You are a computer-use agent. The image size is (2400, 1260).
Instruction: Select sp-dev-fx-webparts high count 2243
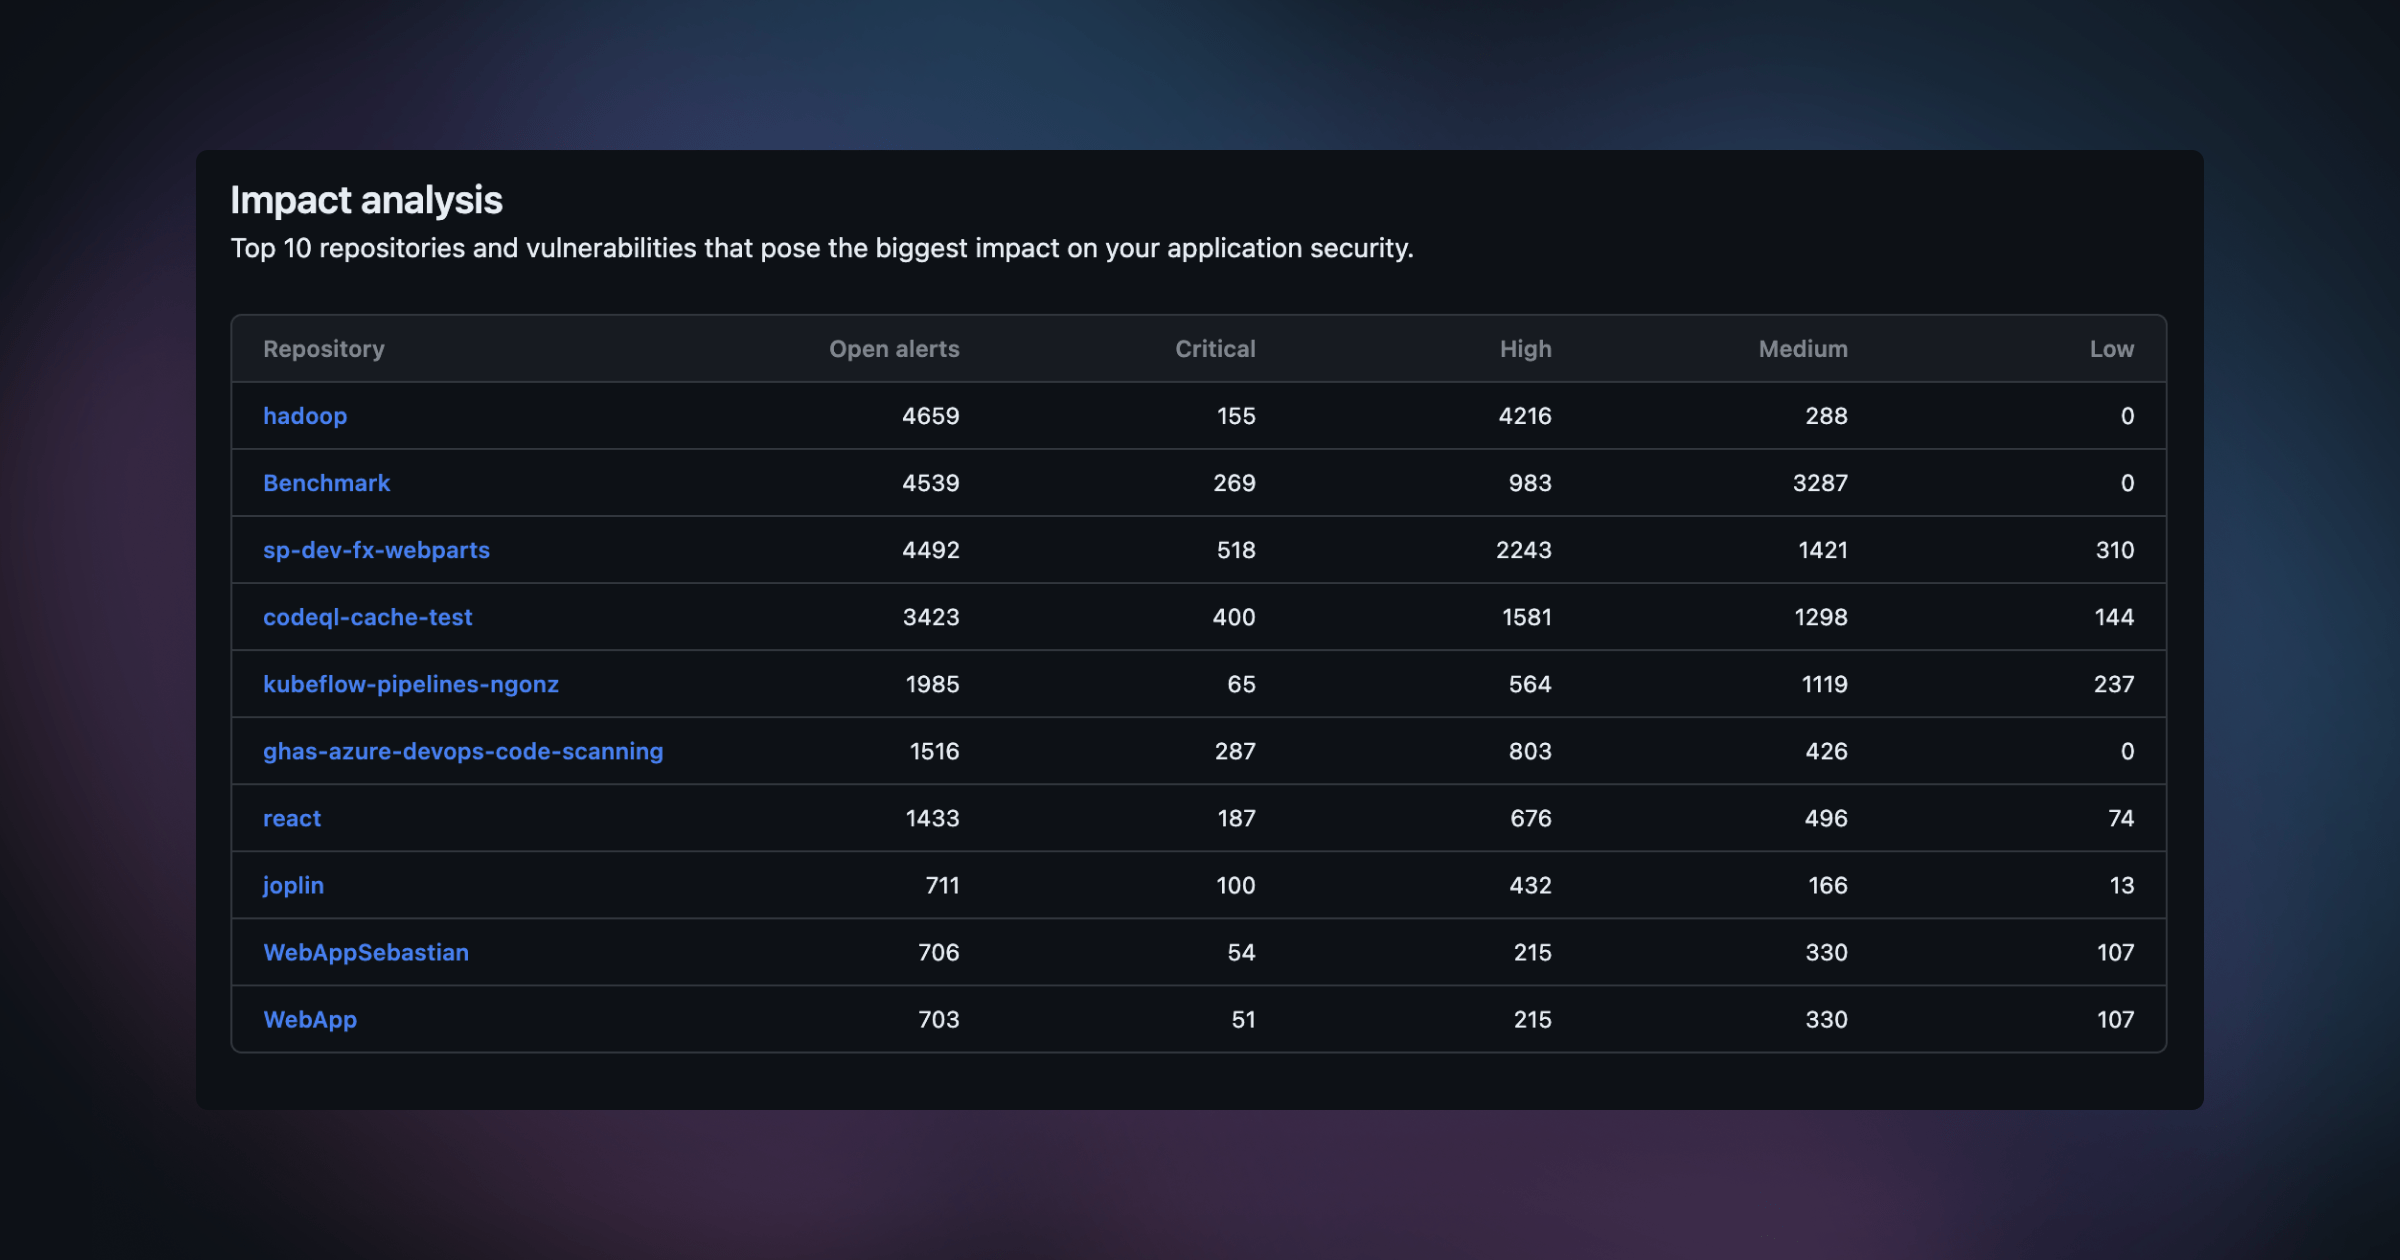pos(1524,550)
